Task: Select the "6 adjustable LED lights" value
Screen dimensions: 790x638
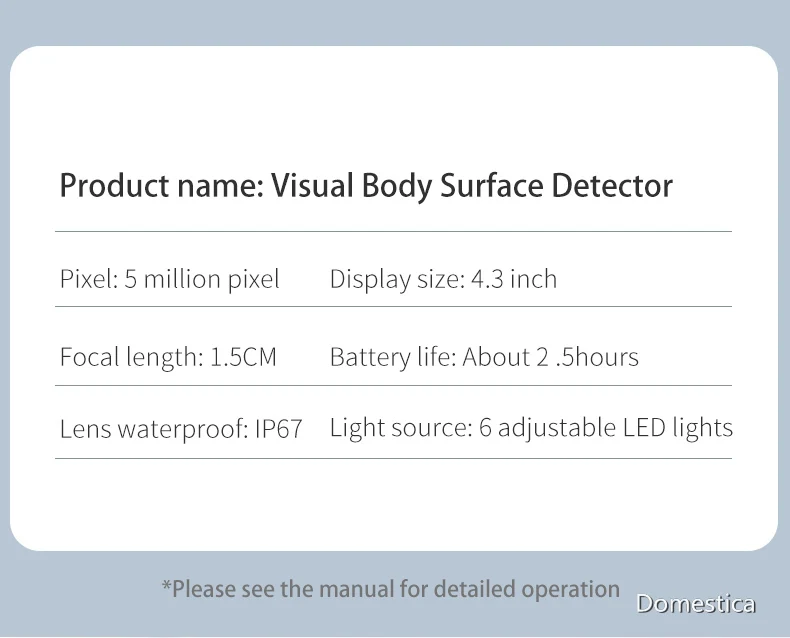Action: point(605,428)
